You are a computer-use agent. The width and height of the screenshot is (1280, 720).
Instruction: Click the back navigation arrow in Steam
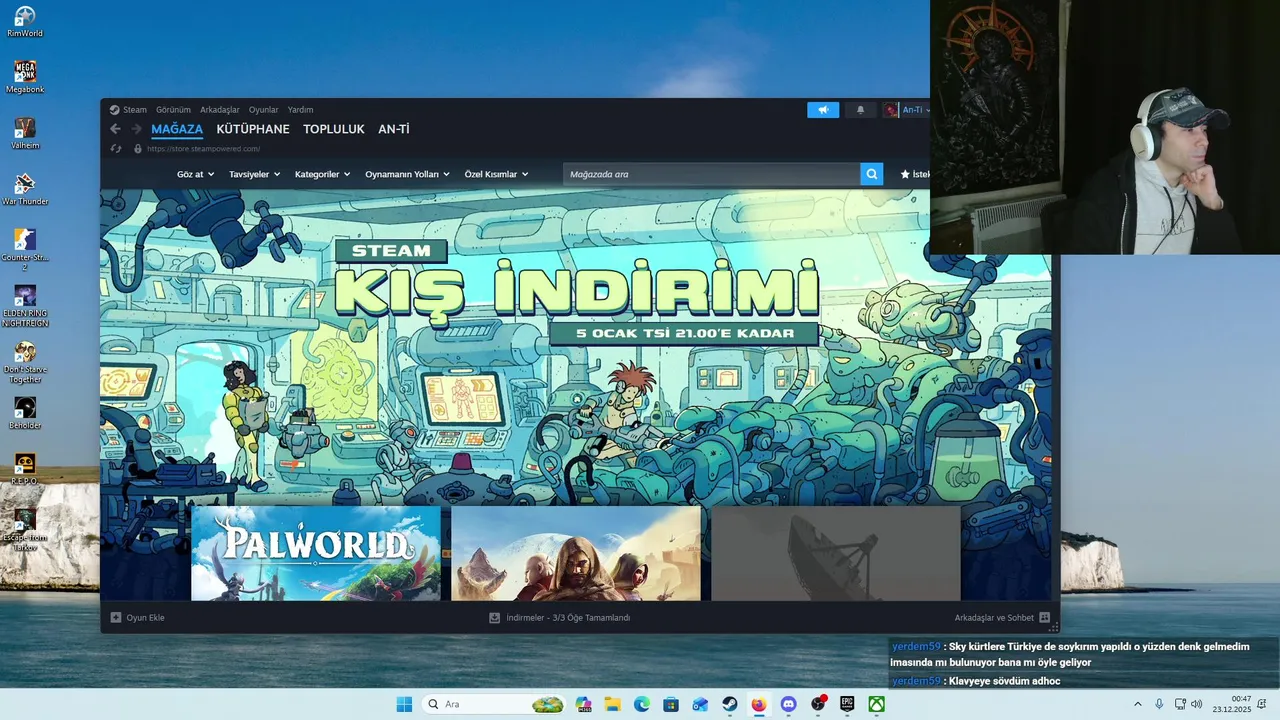(115, 129)
